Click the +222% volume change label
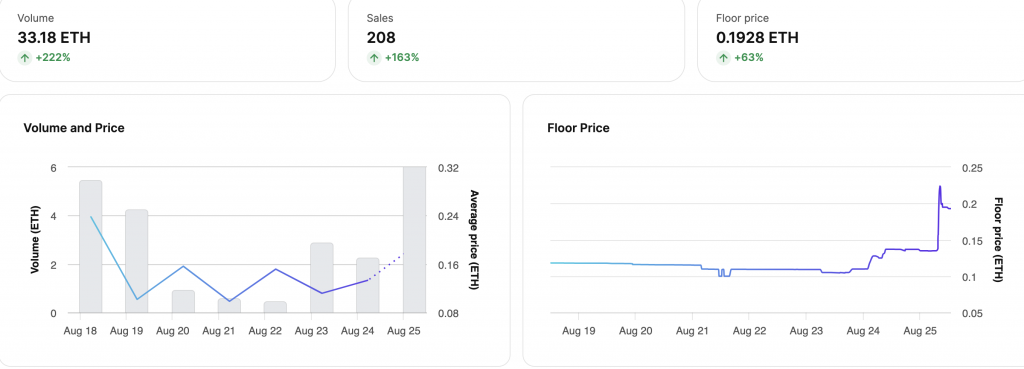The height and width of the screenshot is (369, 1024). pos(53,57)
